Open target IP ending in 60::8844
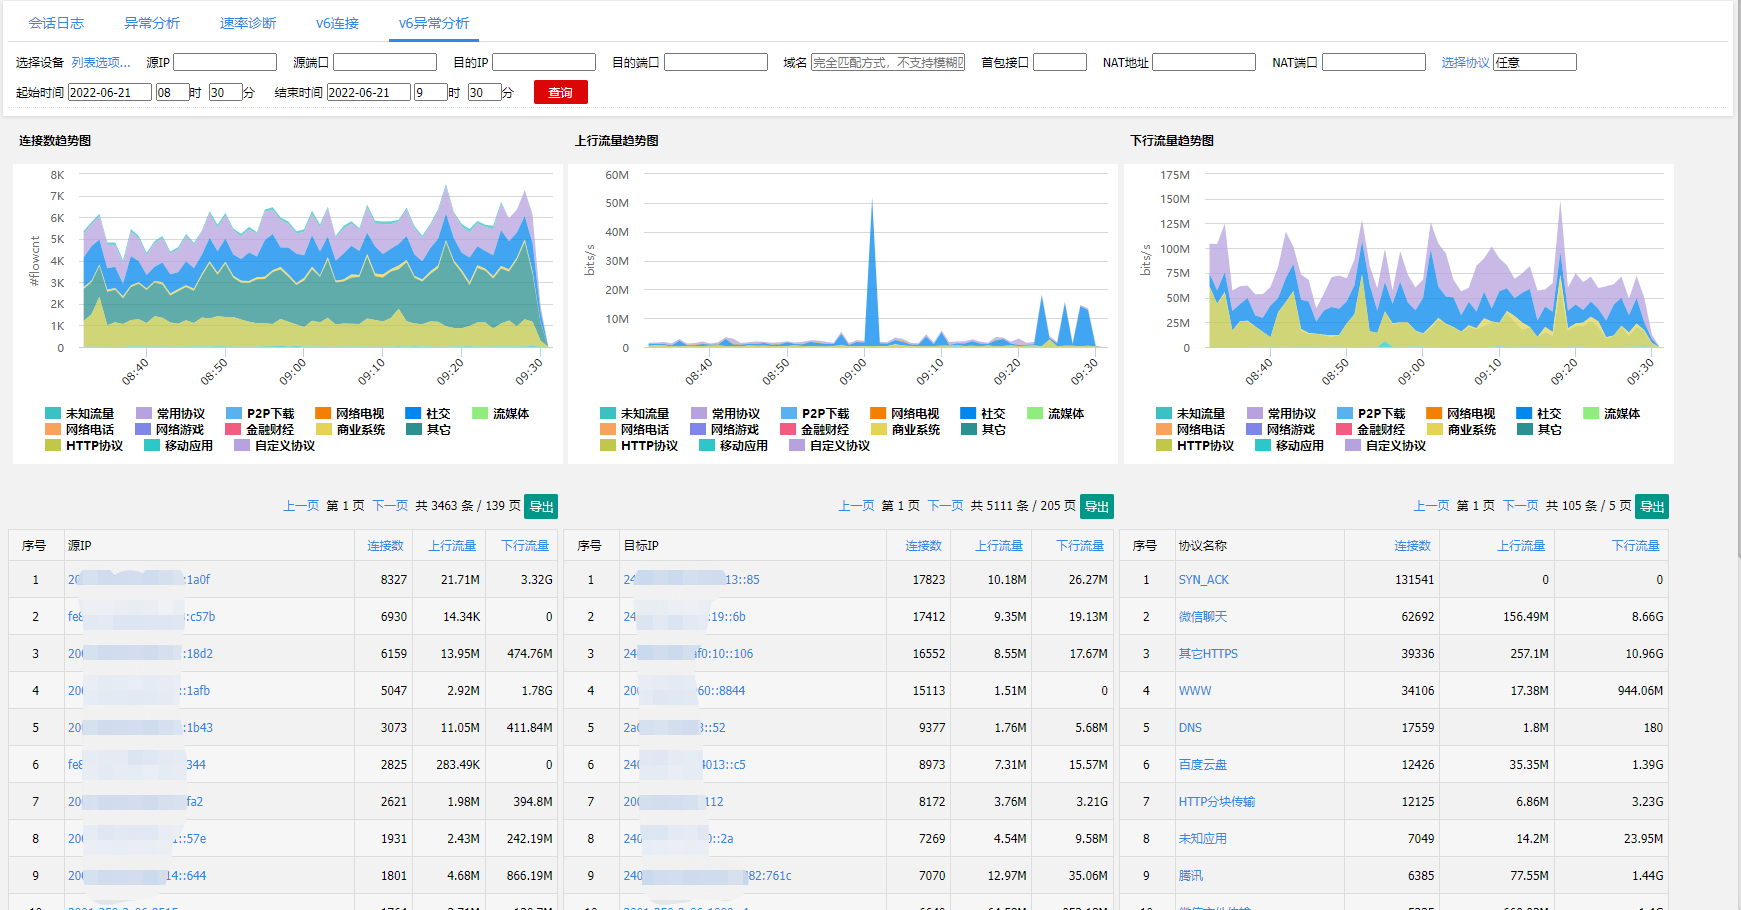Image resolution: width=1741 pixels, height=910 pixels. coord(684,690)
